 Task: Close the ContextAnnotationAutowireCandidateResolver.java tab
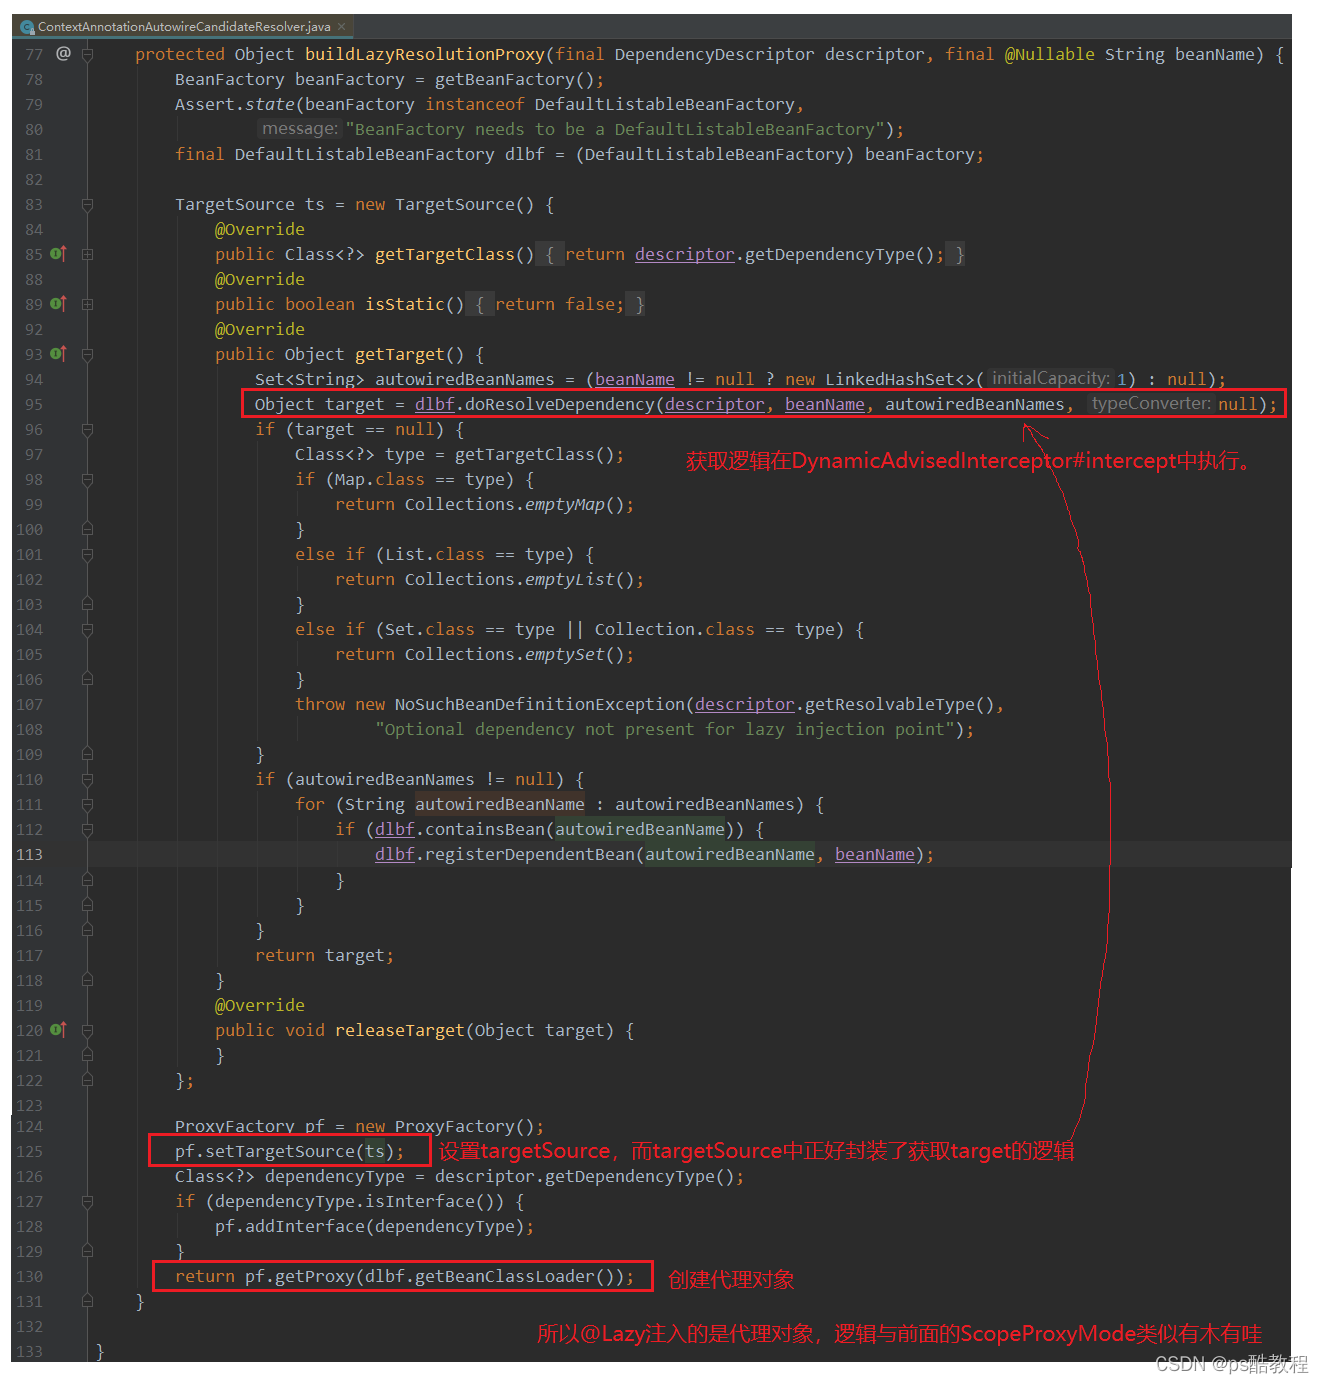pyautogui.click(x=342, y=26)
